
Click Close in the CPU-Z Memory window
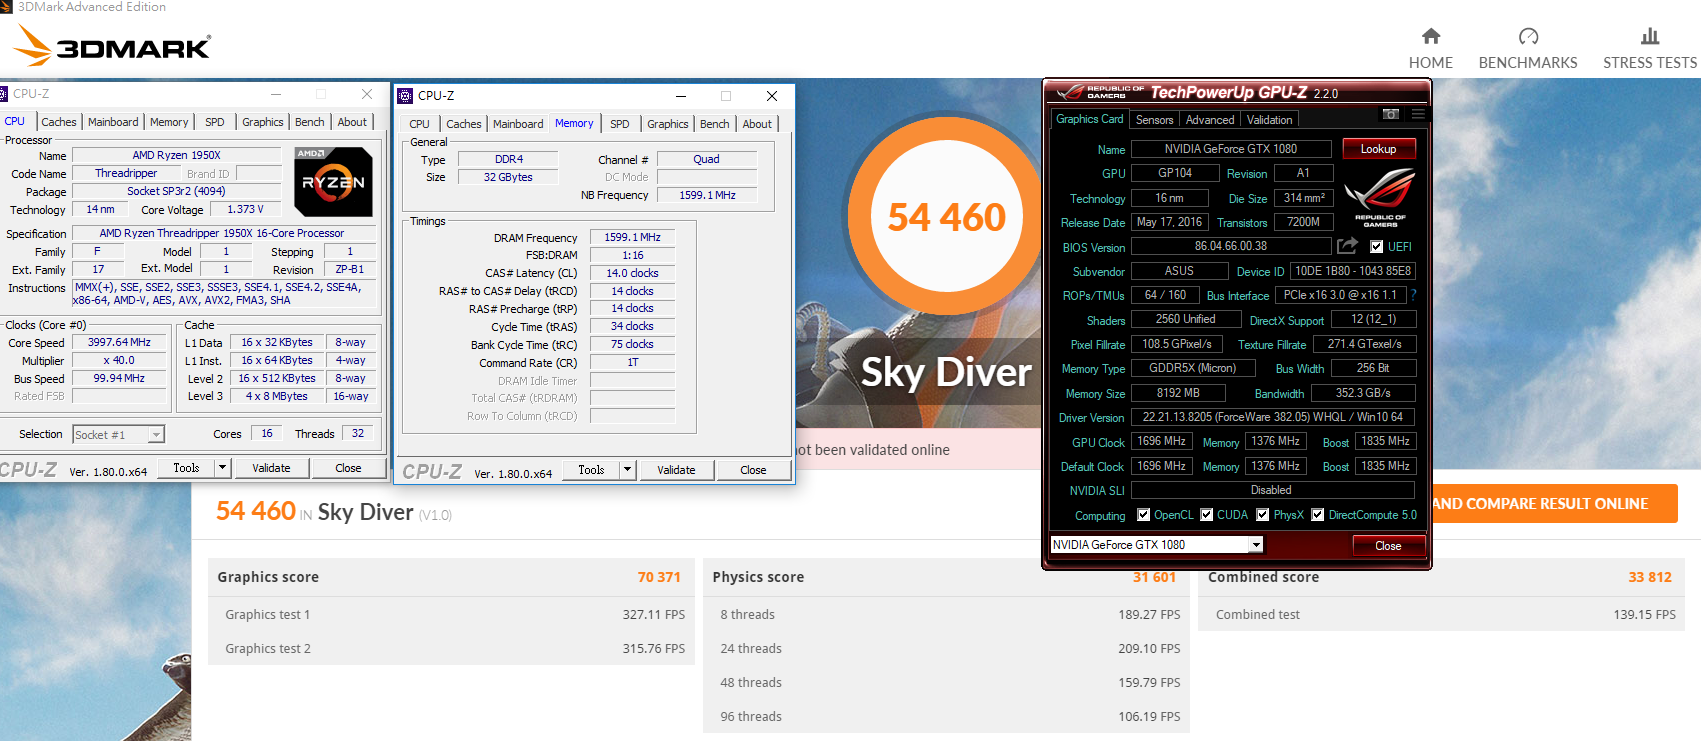(x=753, y=469)
